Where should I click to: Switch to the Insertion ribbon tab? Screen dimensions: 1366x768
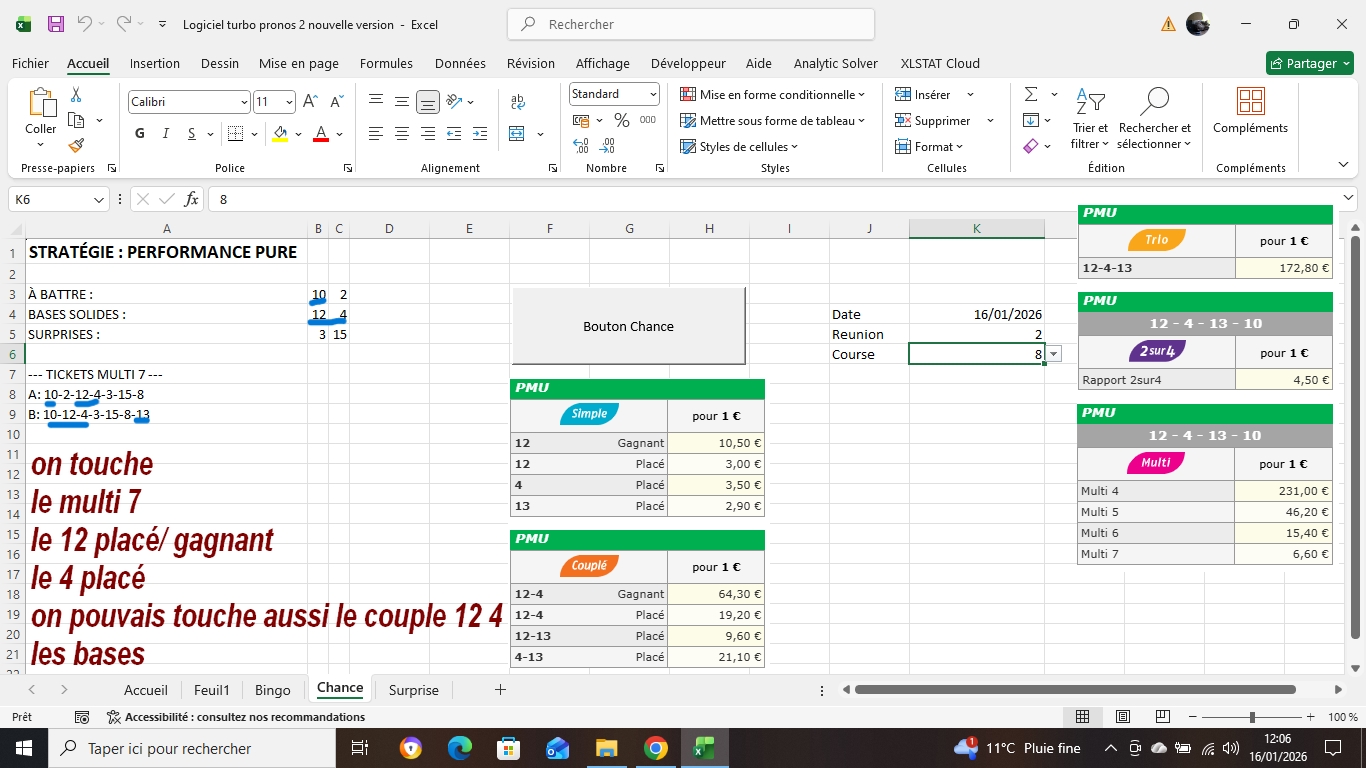[155, 63]
